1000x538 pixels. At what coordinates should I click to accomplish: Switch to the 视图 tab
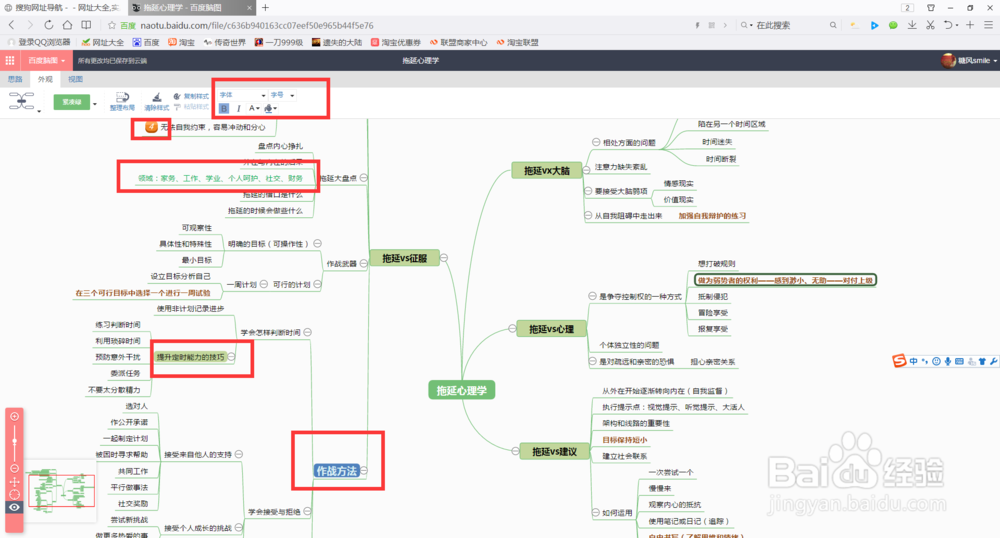tap(75, 79)
